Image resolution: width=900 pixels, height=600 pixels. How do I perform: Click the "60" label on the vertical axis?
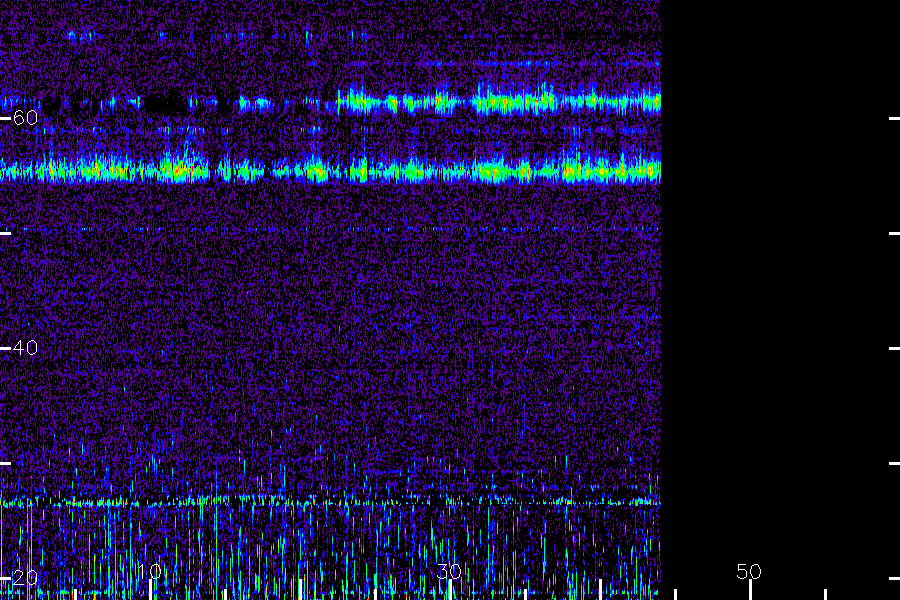click(25, 118)
